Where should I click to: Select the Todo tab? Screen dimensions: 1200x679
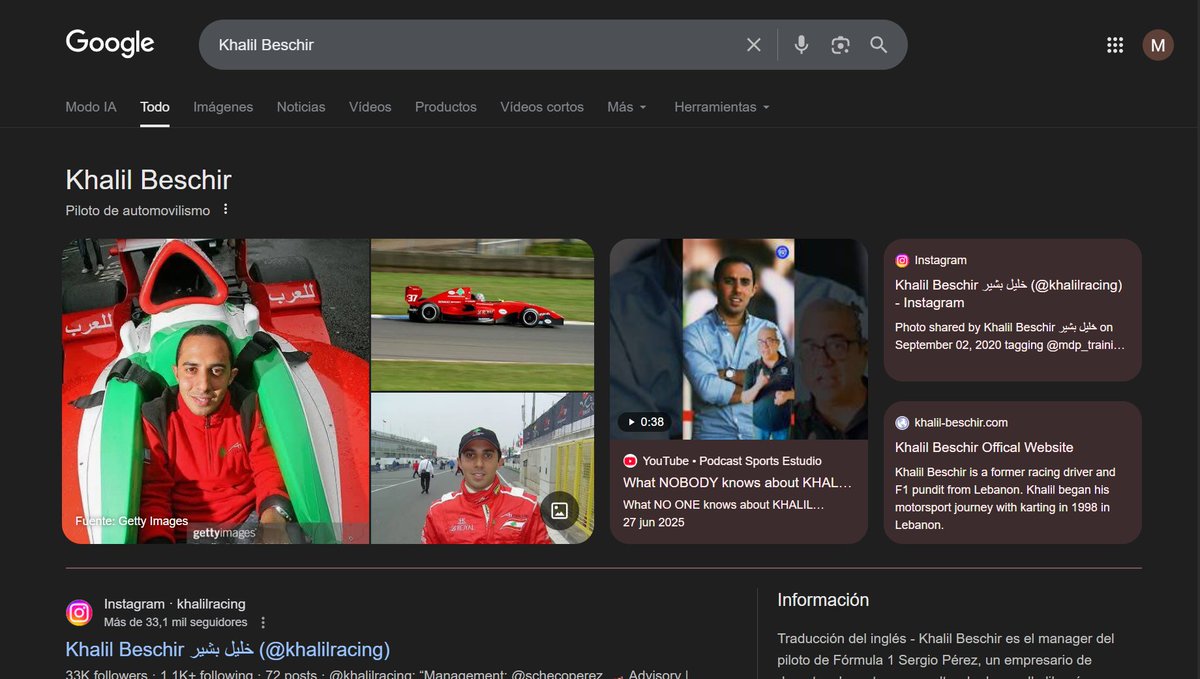coord(155,107)
